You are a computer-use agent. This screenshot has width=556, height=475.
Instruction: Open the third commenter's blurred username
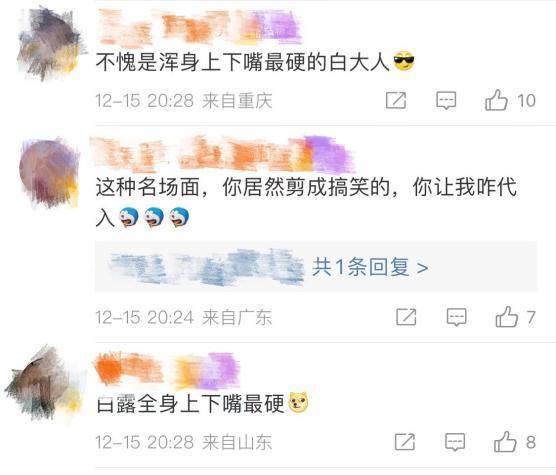pyautogui.click(x=167, y=369)
